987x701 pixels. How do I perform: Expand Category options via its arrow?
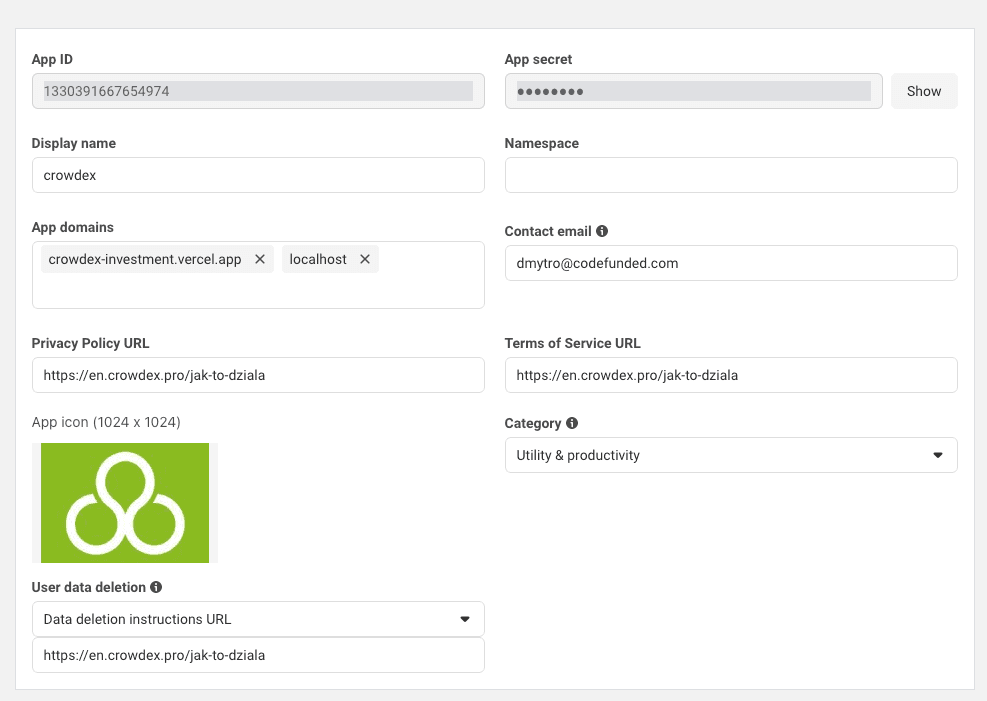point(939,455)
